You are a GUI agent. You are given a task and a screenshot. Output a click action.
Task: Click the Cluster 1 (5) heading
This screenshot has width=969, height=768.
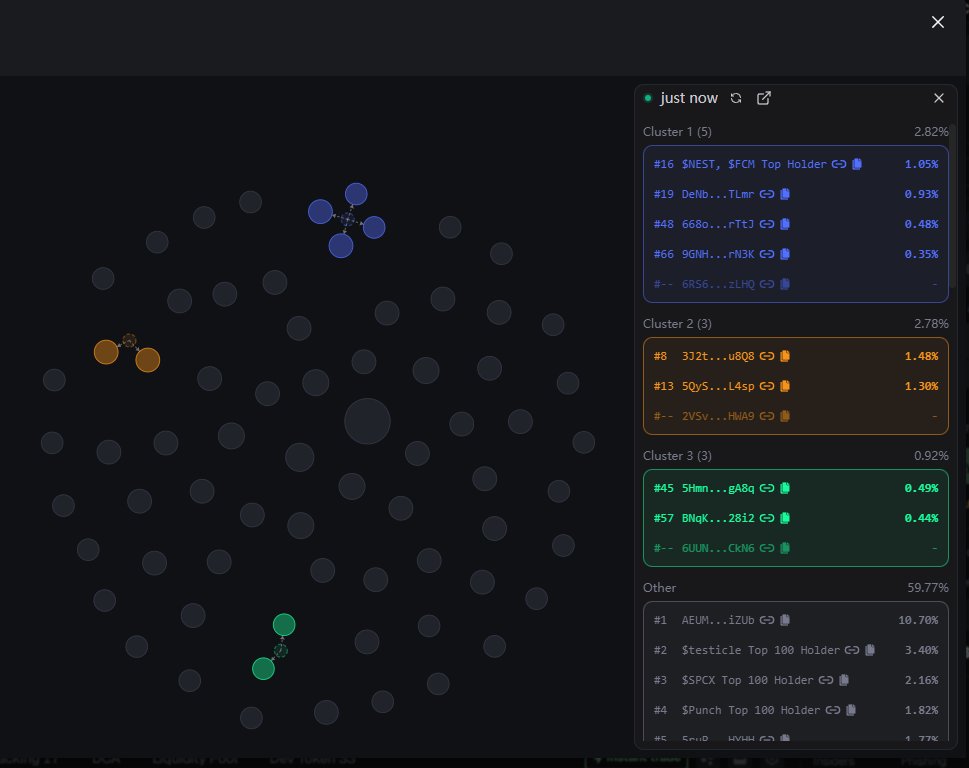[x=677, y=132]
